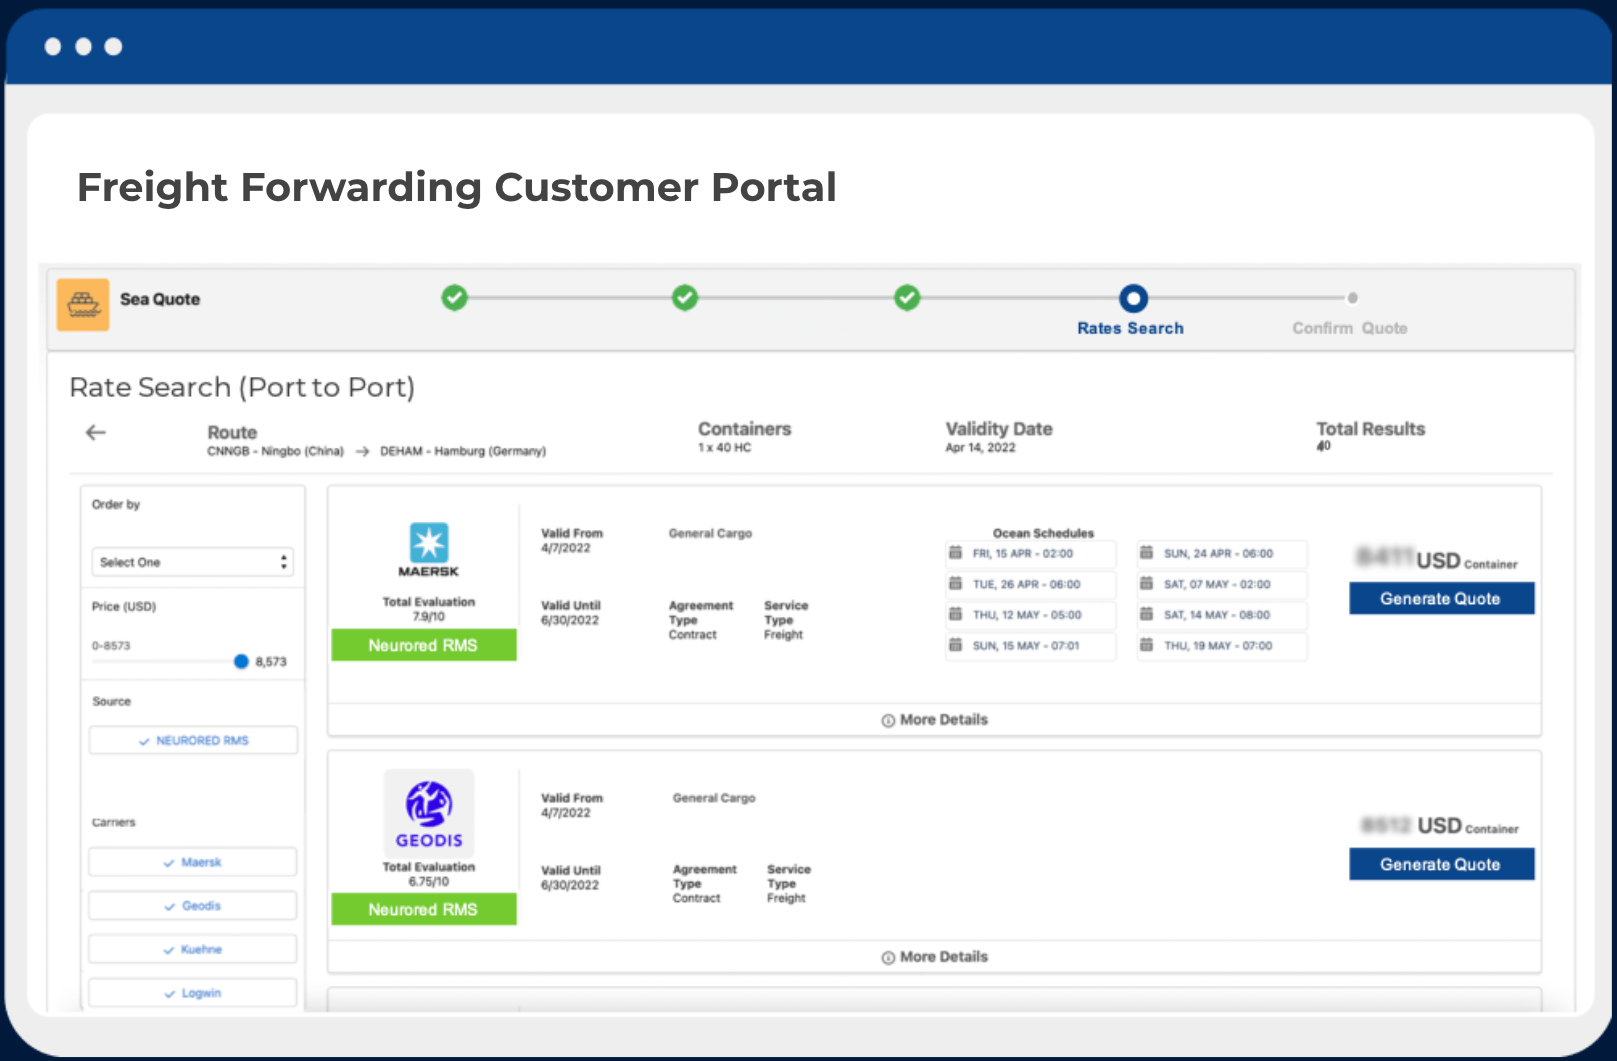
Task: Select the Confirm Quote step dot
Action: 1352,298
